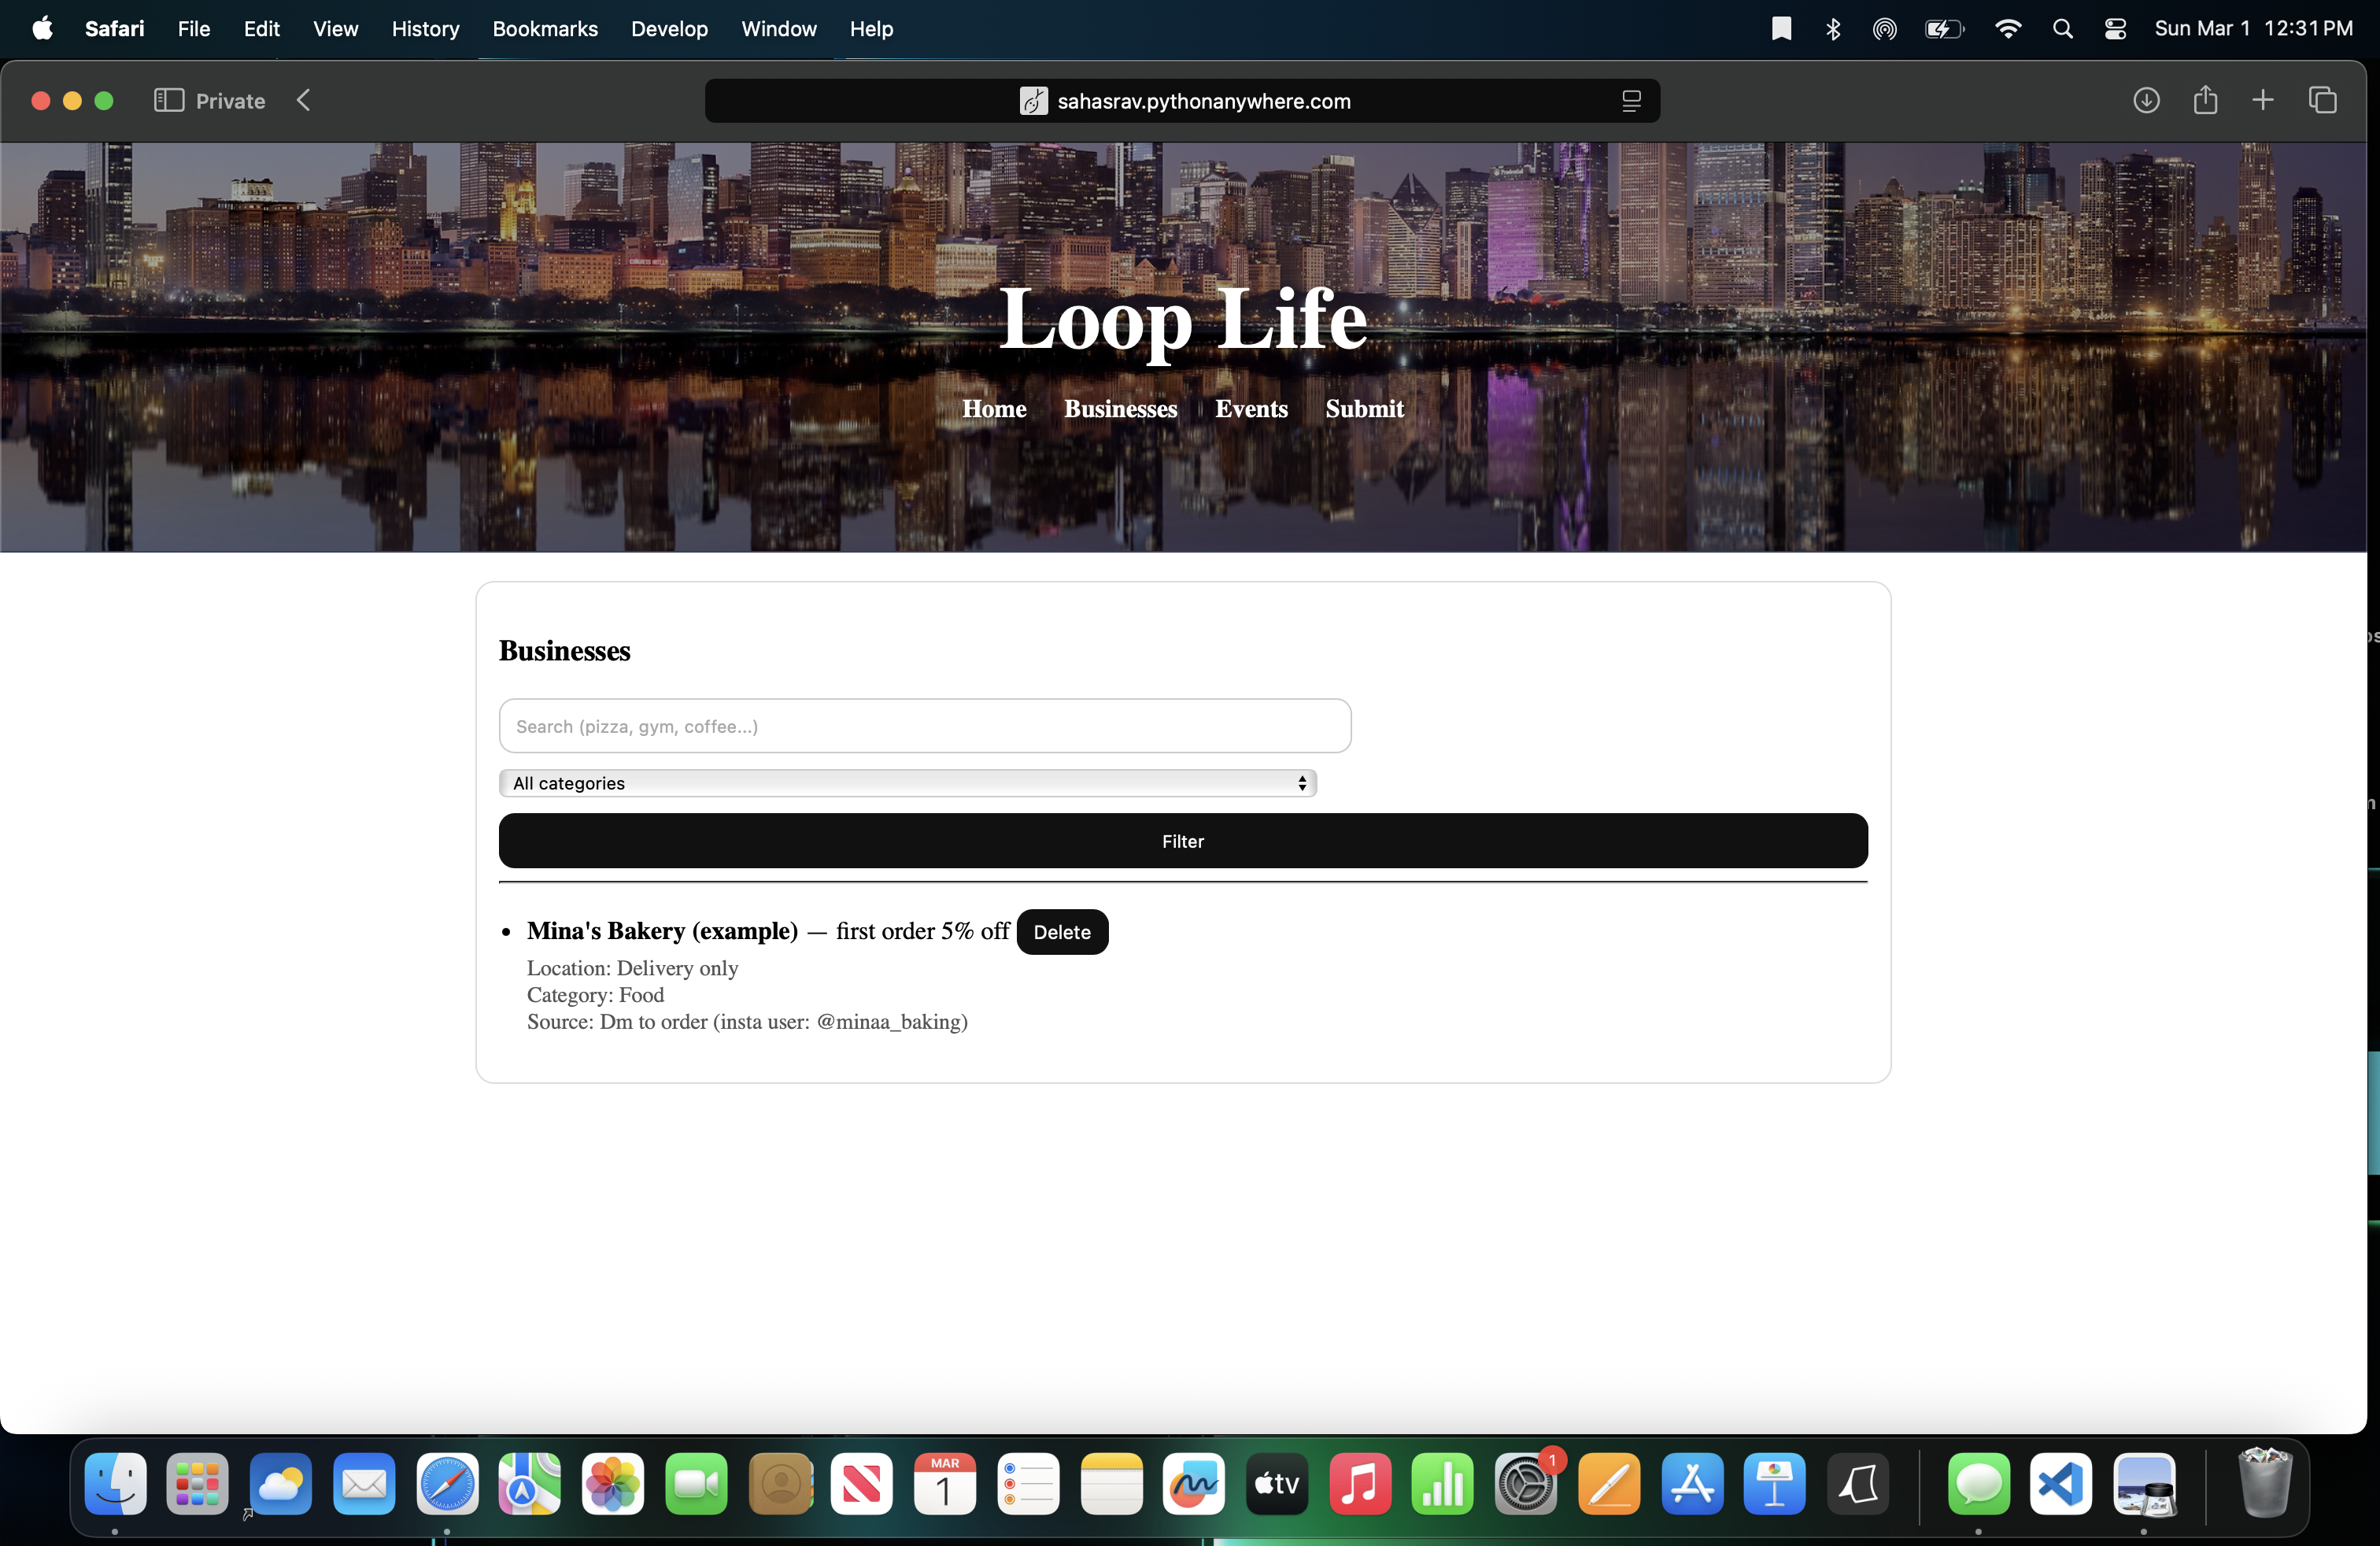Open the Wi-Fi status icon
The height and width of the screenshot is (1546, 2380).
pos(2007,29)
